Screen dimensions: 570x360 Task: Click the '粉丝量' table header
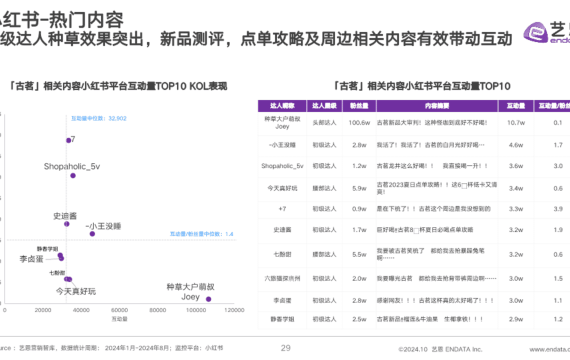(359, 106)
